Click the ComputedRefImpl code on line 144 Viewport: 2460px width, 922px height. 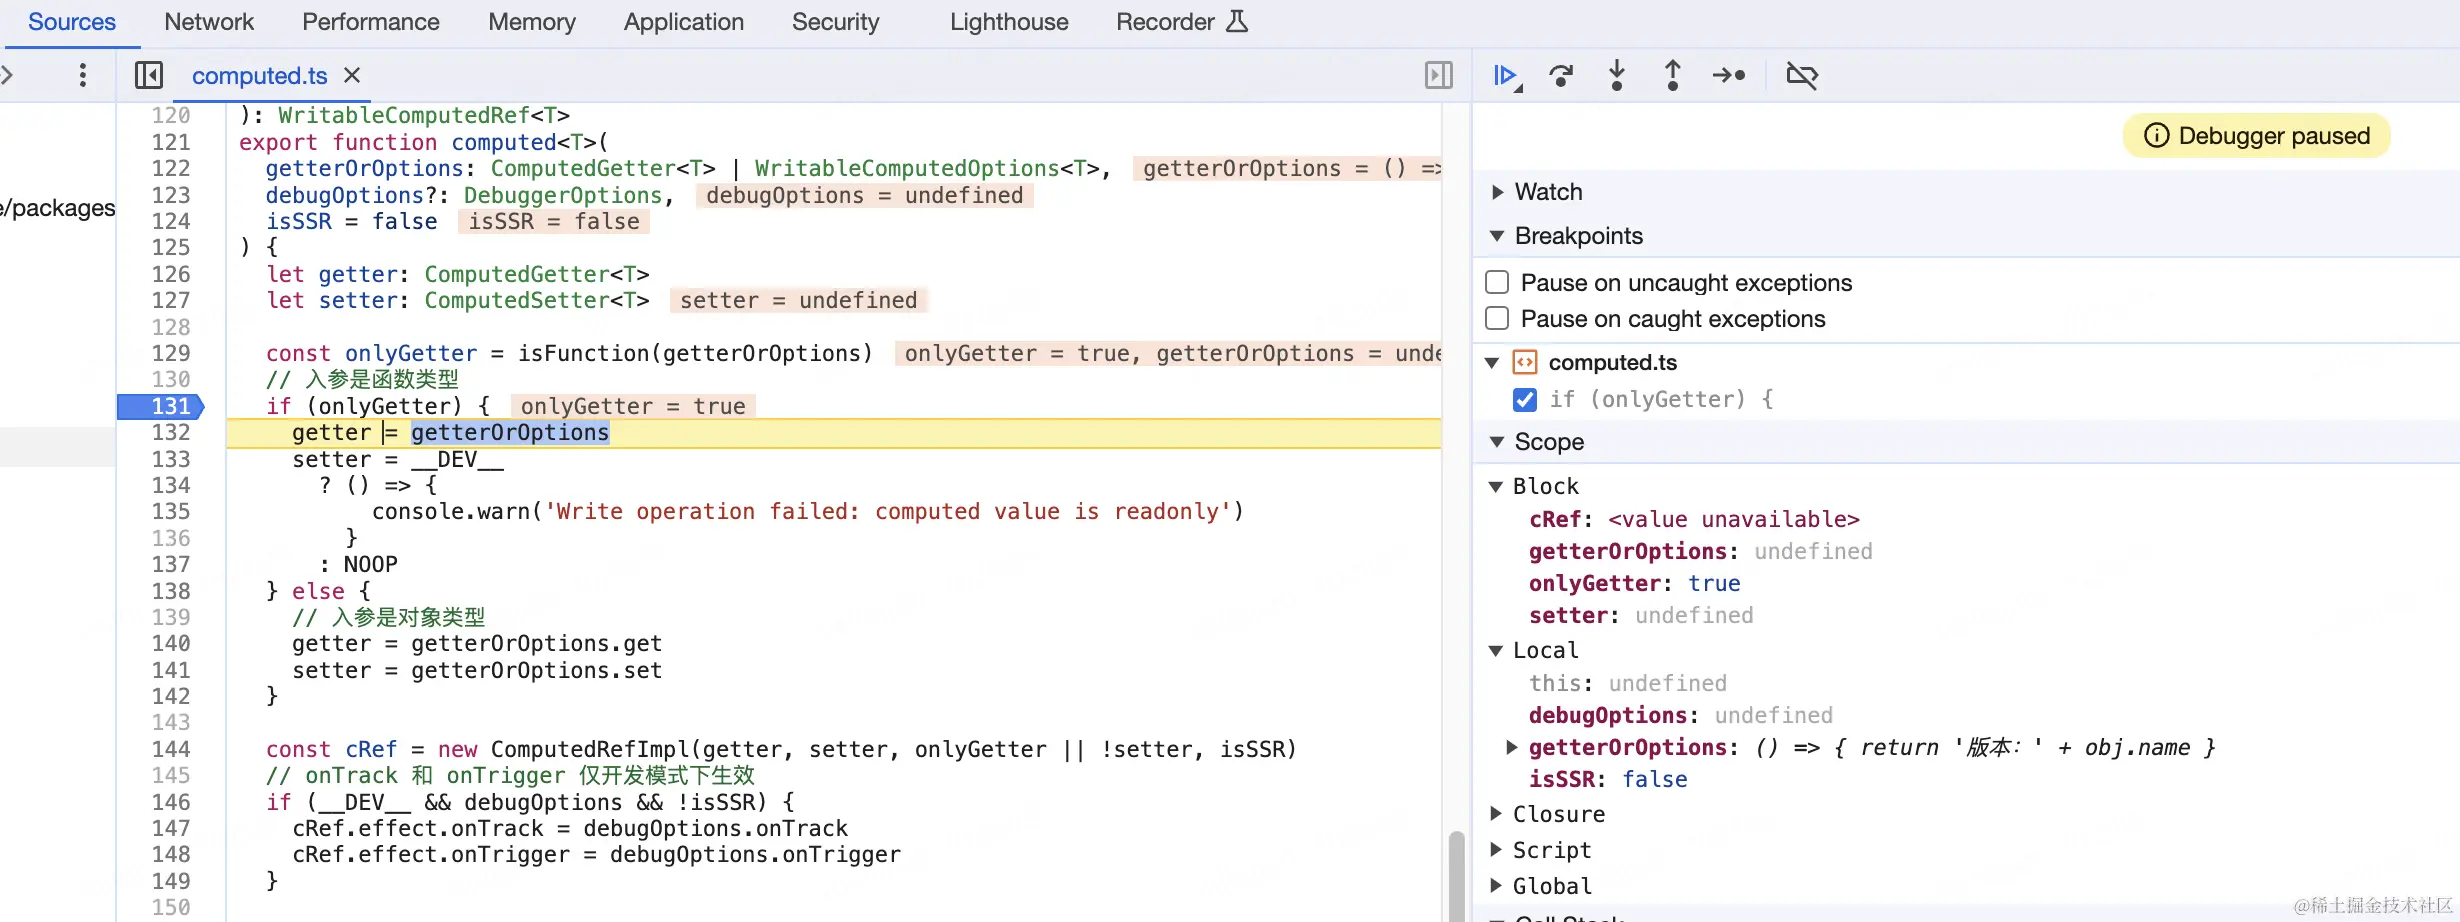pos(594,749)
